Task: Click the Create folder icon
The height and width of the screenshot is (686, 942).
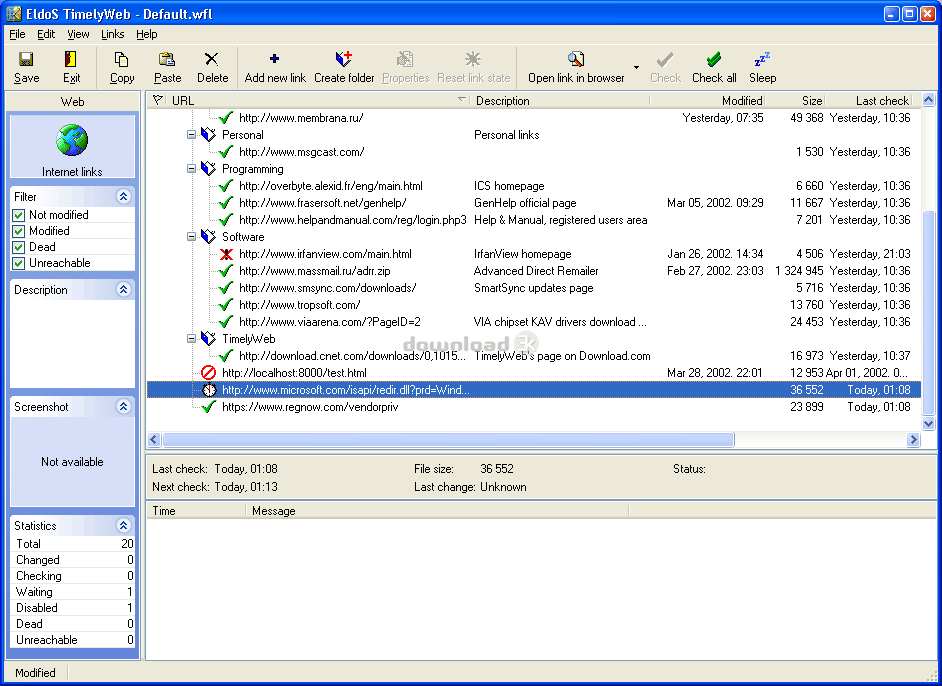Action: (344, 59)
